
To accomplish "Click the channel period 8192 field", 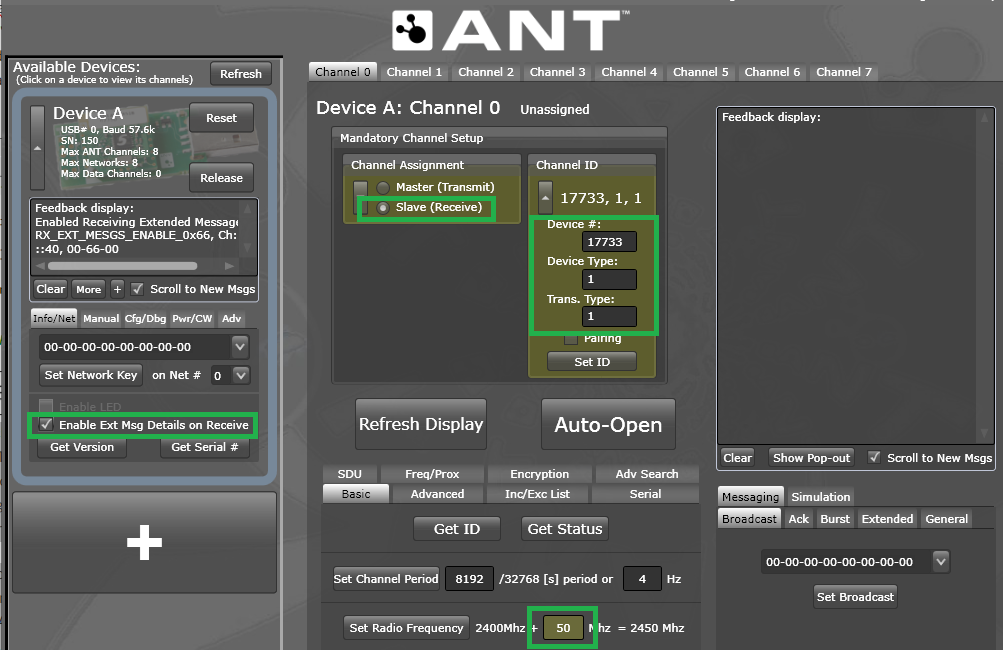I will tap(469, 579).
